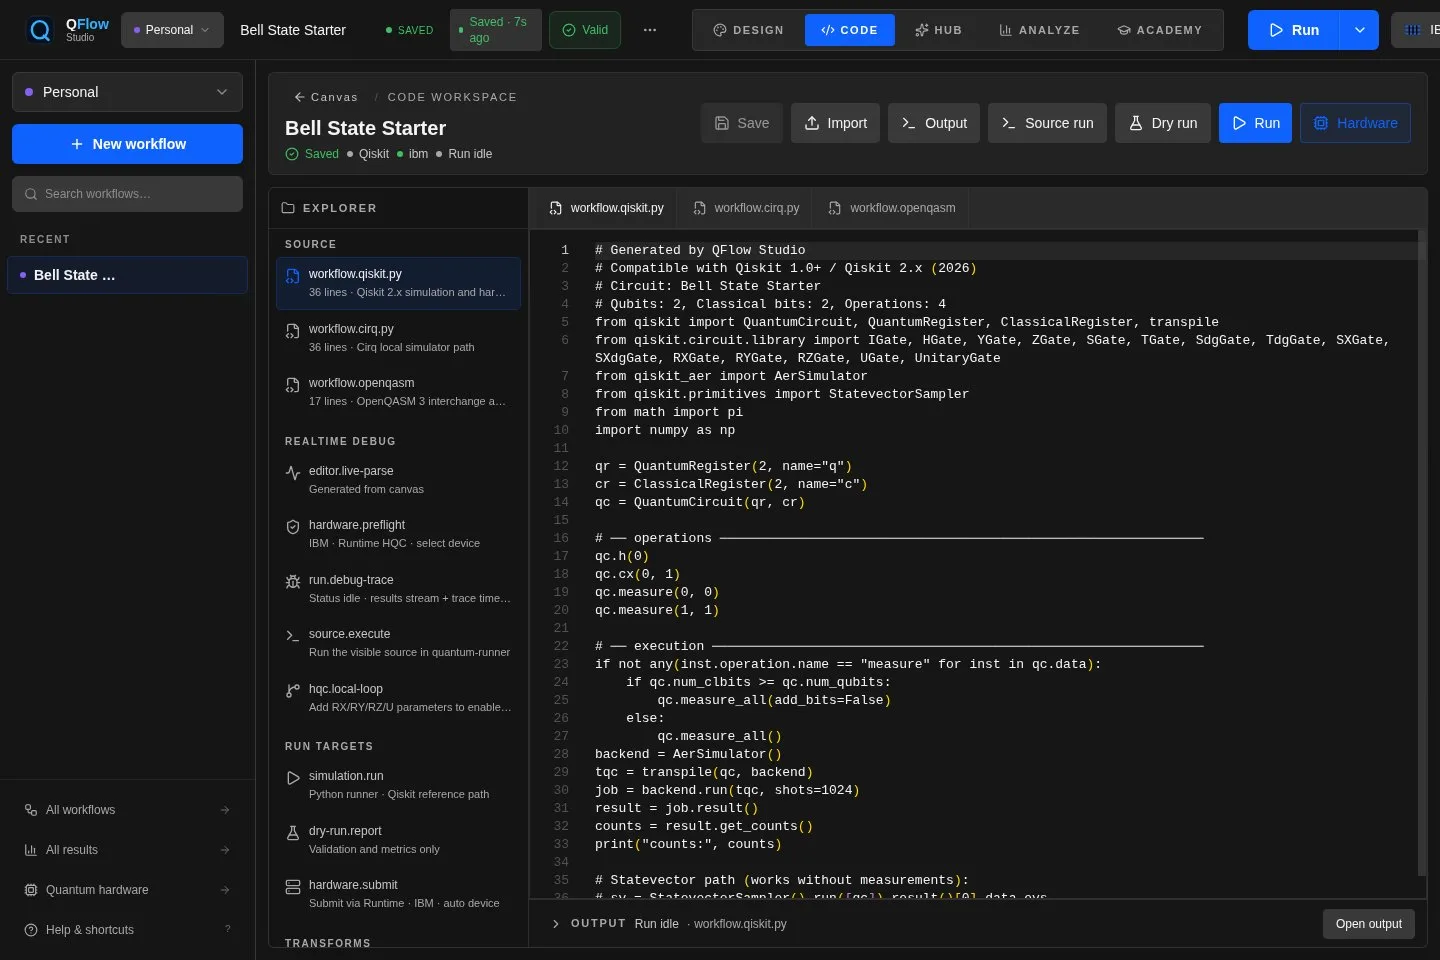Click the hardware.preflight shield icon
The image size is (1440, 960).
(293, 527)
